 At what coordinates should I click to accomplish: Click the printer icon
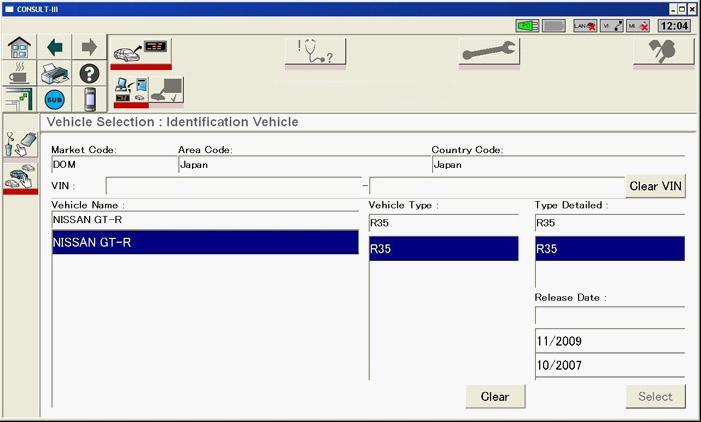coord(54,74)
